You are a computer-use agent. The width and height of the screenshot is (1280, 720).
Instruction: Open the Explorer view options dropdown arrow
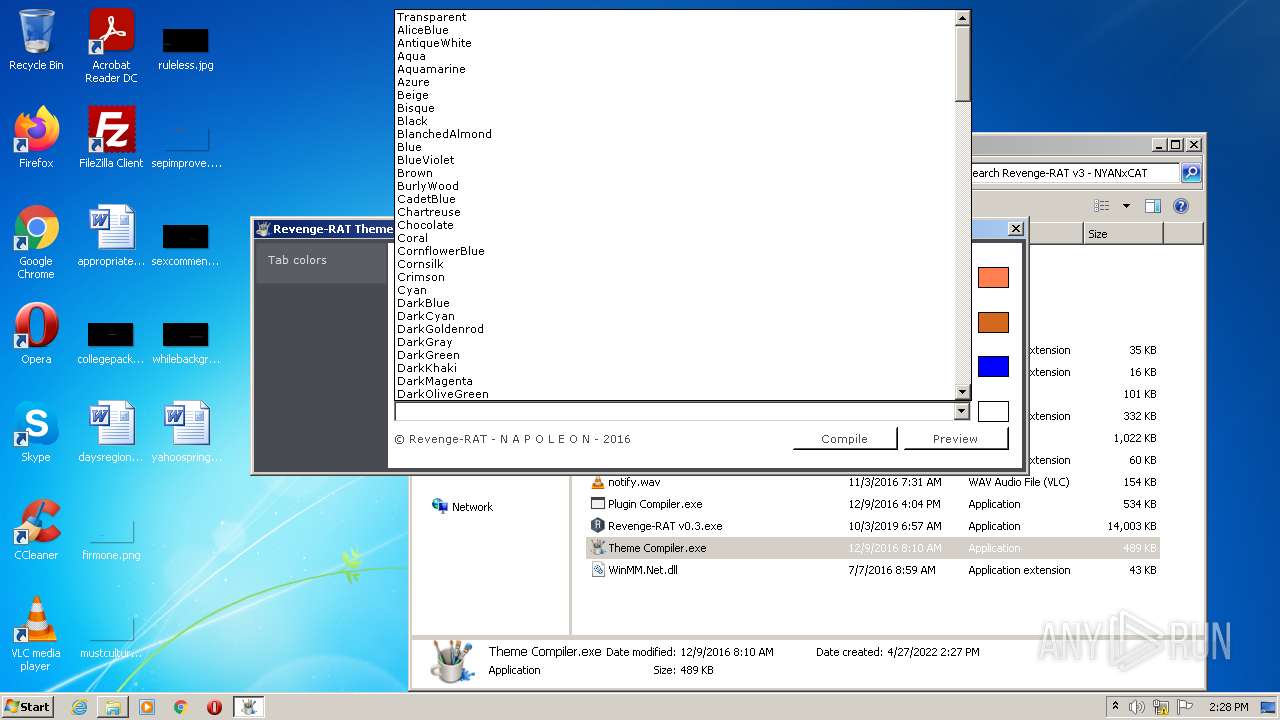[x=1126, y=206]
